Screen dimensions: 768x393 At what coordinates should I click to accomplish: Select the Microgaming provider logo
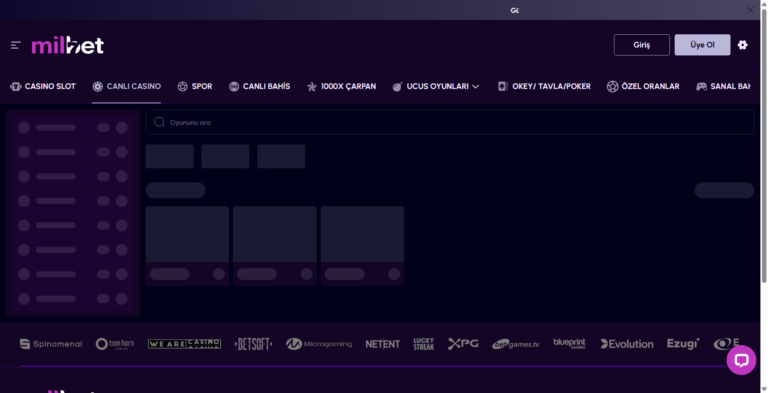[319, 344]
